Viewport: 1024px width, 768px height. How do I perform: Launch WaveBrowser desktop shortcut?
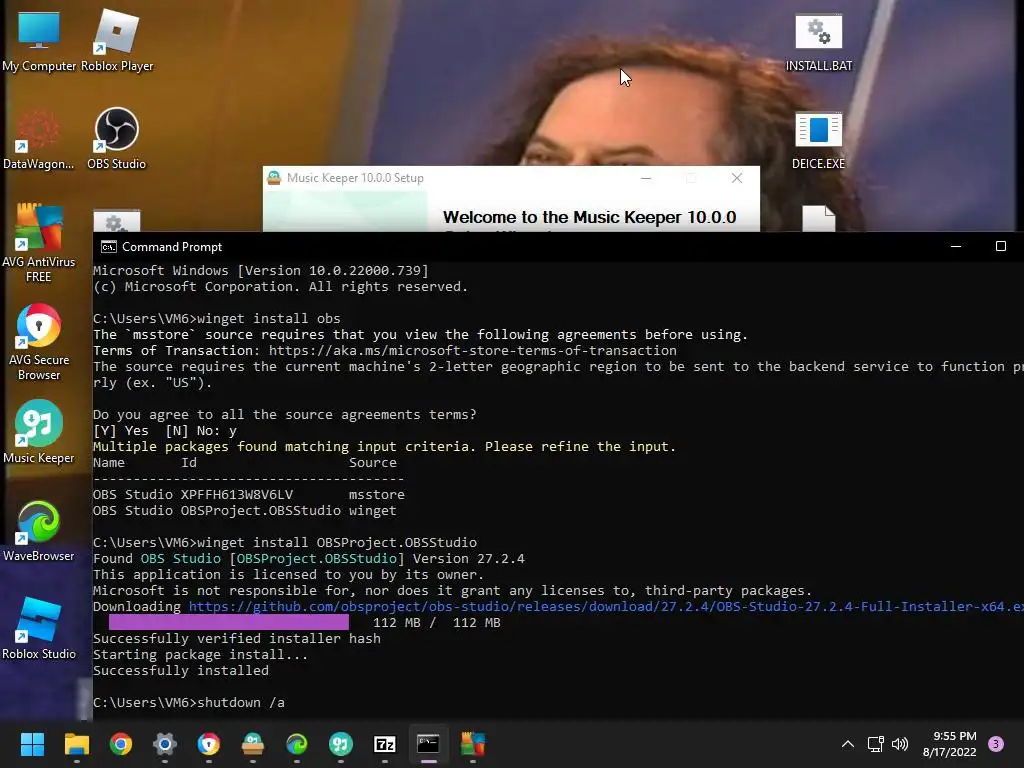39,532
